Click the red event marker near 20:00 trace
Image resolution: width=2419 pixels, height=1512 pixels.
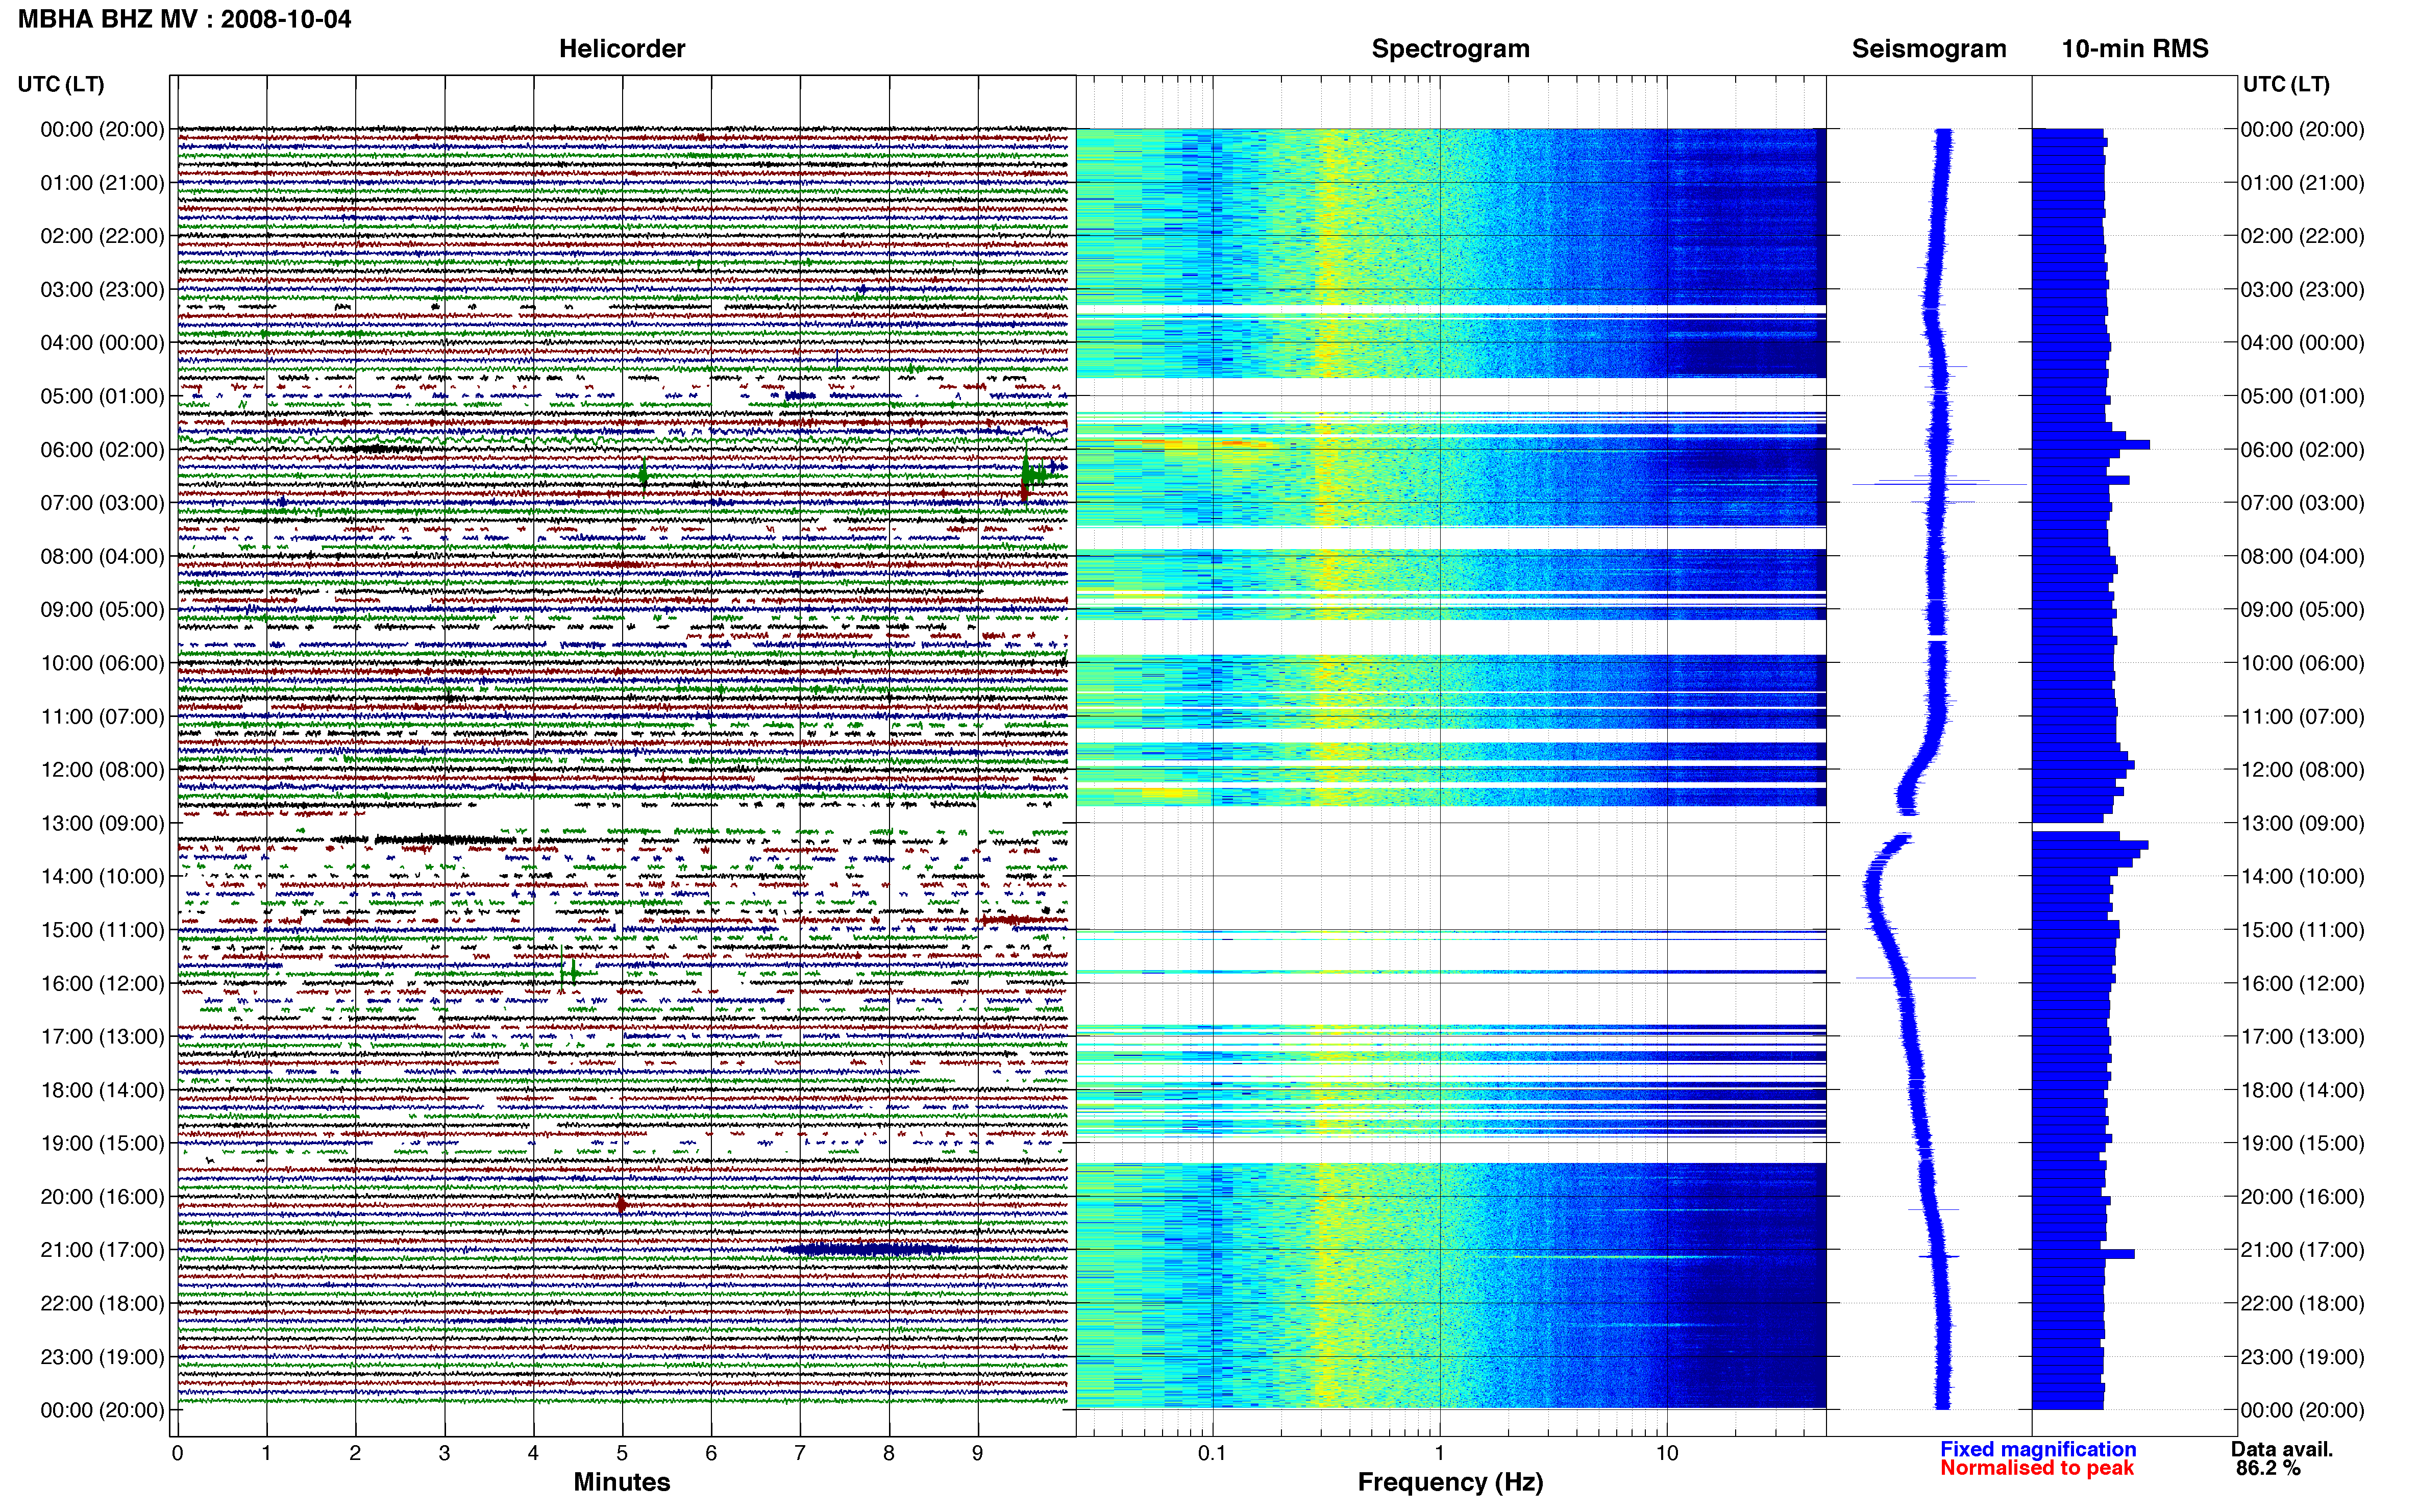(621, 1205)
